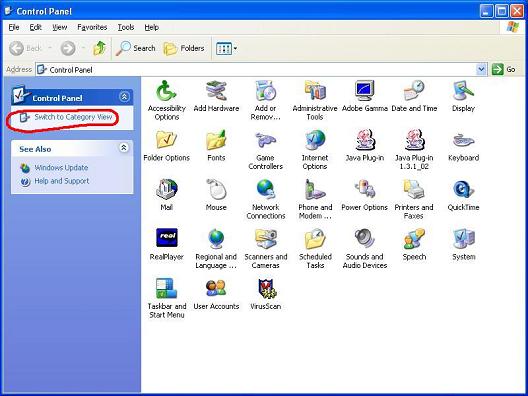This screenshot has width=528, height=396.
Task: Open the Tools menu
Action: 126,27
